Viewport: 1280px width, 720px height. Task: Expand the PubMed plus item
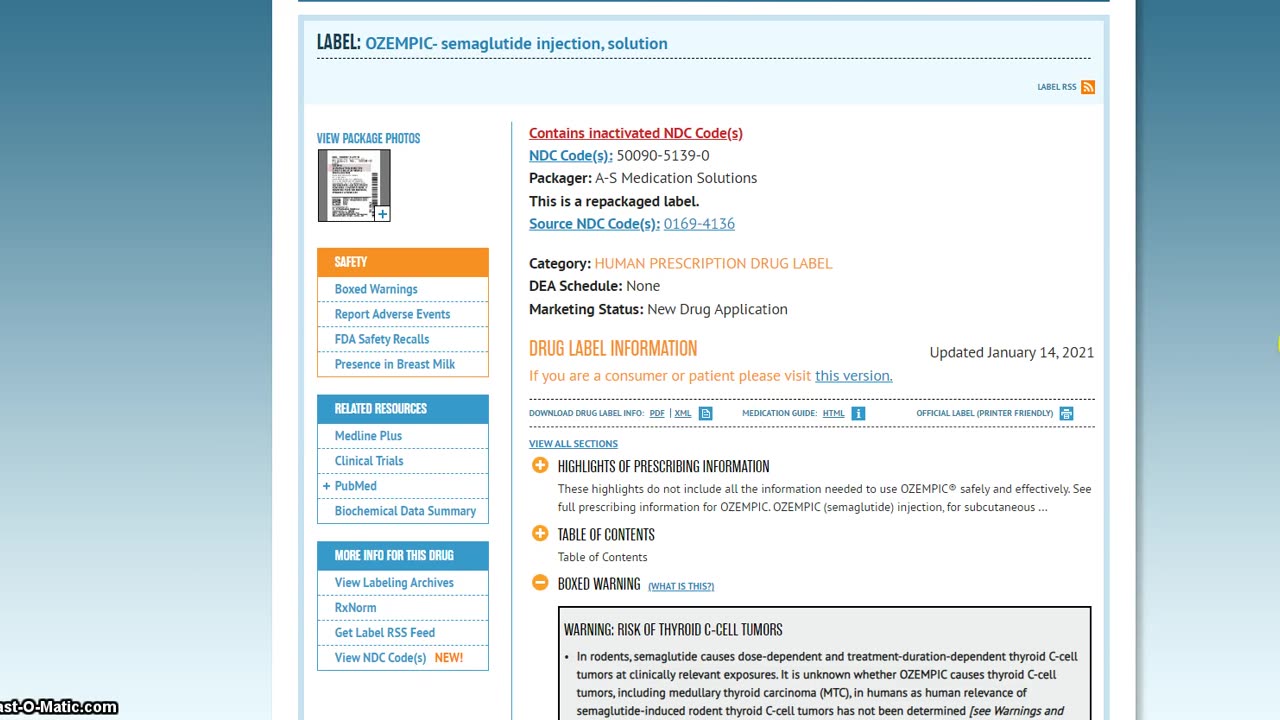tap(326, 486)
